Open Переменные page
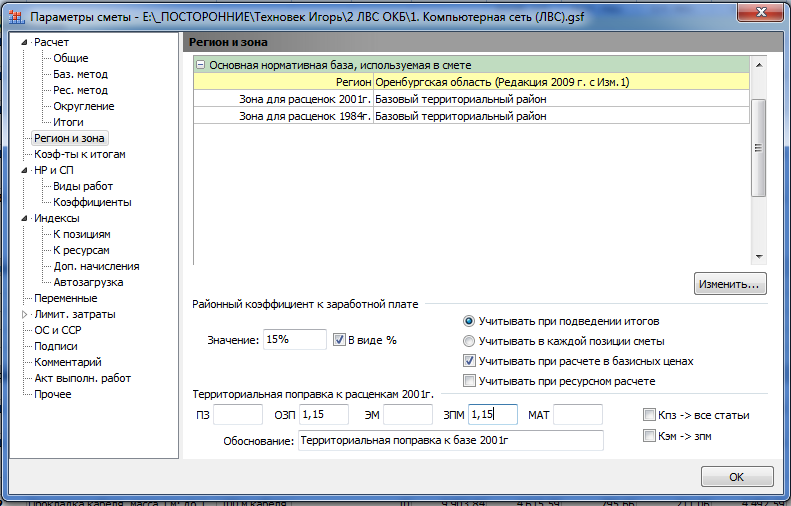Screen dimensions: 791x506 click(x=66, y=298)
